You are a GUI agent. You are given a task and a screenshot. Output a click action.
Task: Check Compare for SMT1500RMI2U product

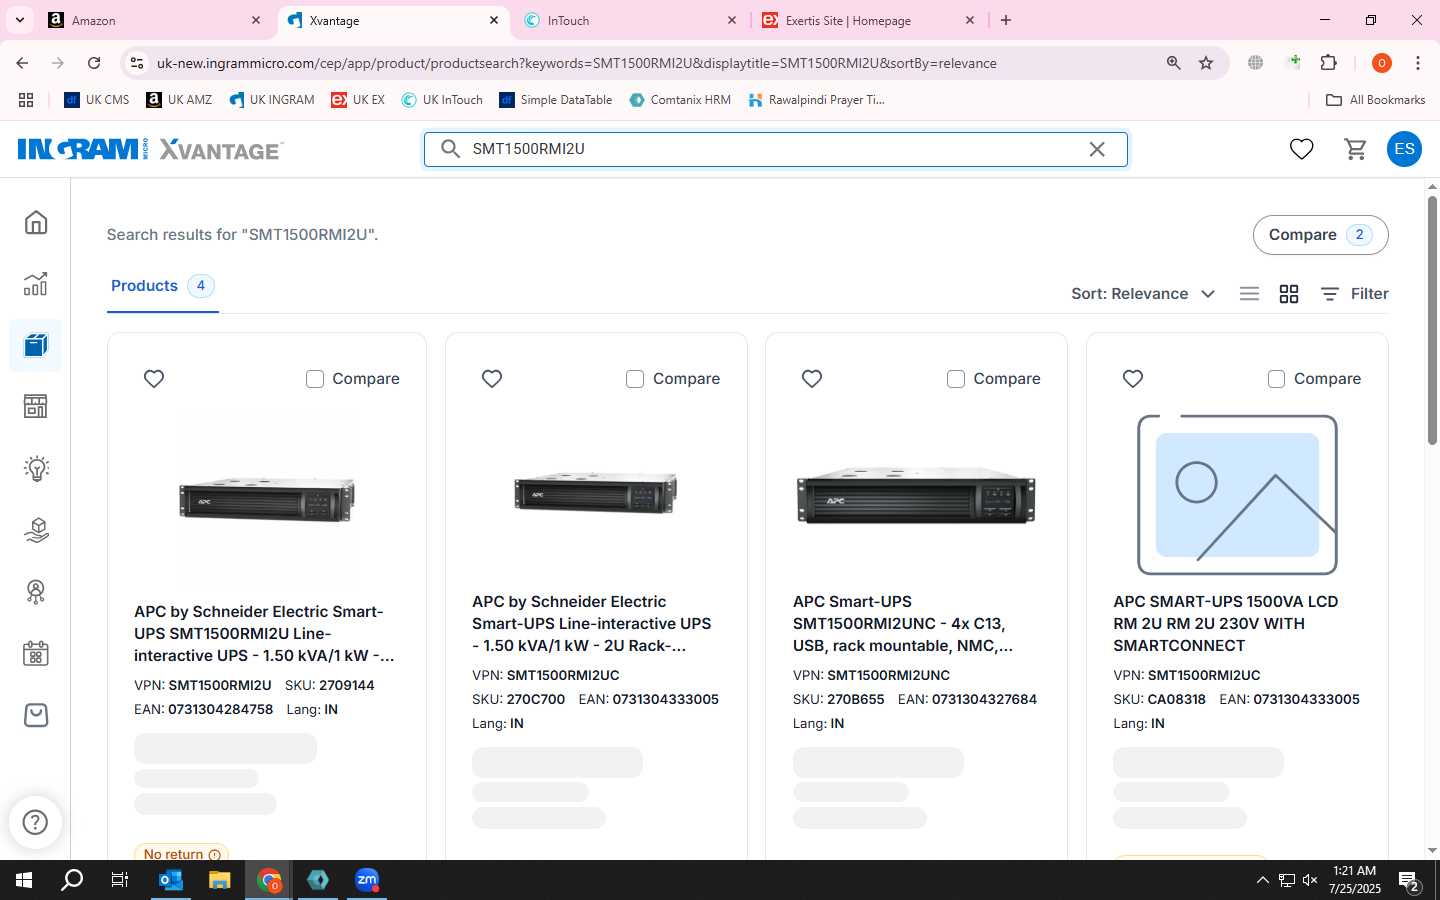pos(315,379)
